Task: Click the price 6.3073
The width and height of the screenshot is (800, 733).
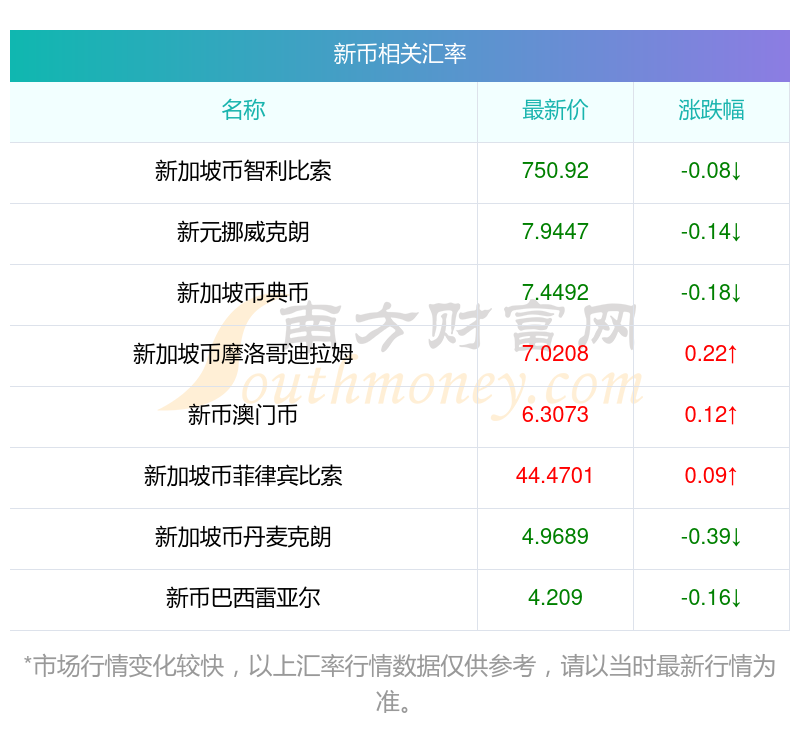Action: pos(555,414)
